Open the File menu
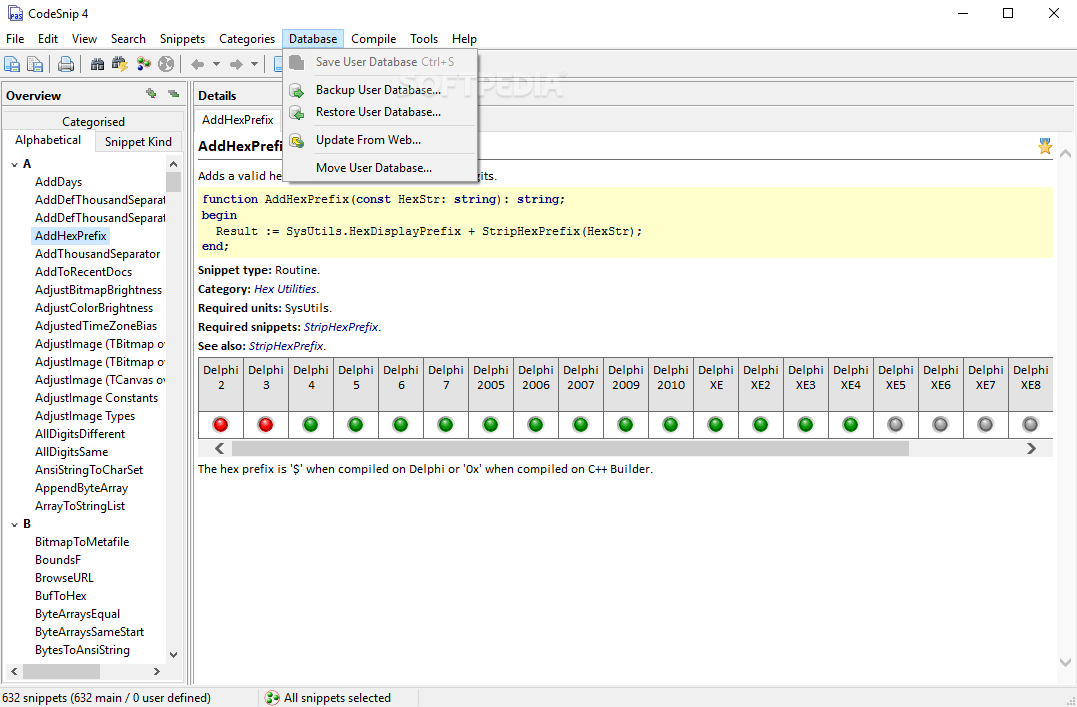1077x707 pixels. 15,39
